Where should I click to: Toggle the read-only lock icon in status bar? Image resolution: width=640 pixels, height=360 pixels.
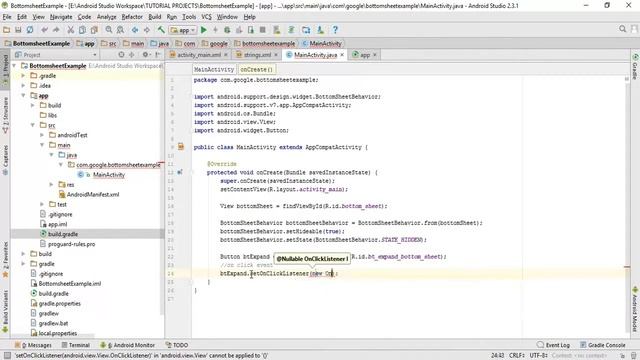pyautogui.click(x=623, y=356)
